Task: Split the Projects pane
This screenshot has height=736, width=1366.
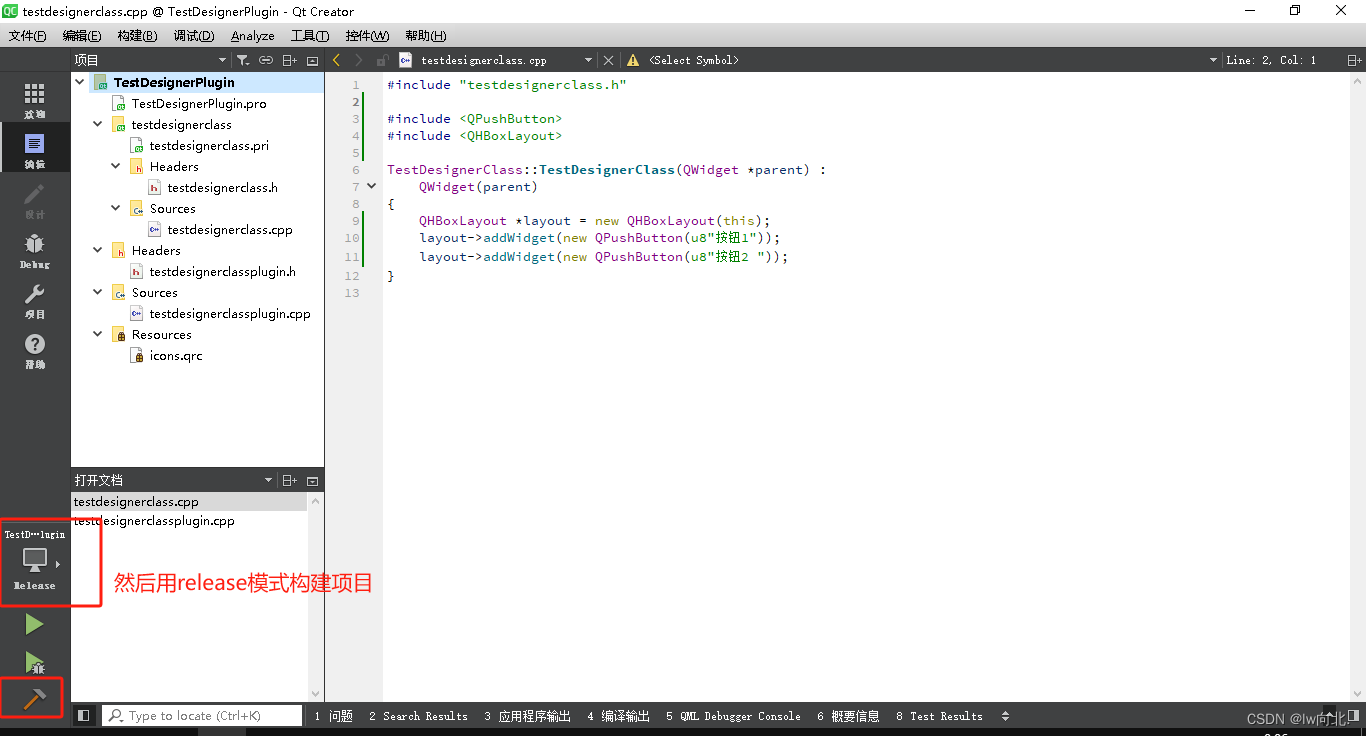Action: click(289, 60)
